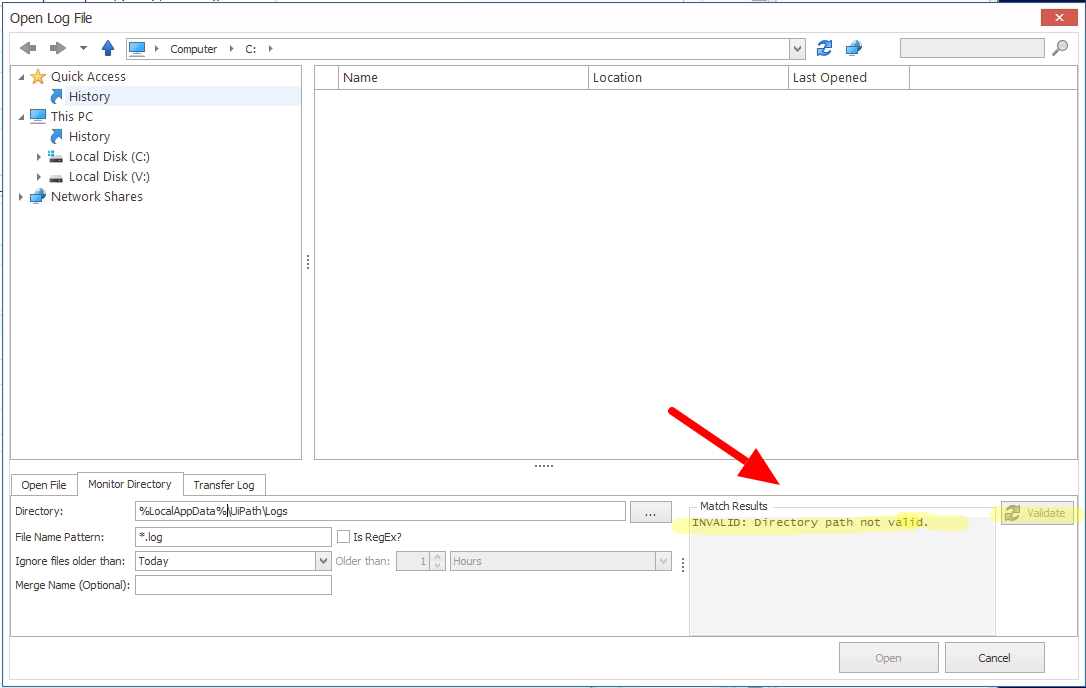Sort by the Location column header

[688, 78]
